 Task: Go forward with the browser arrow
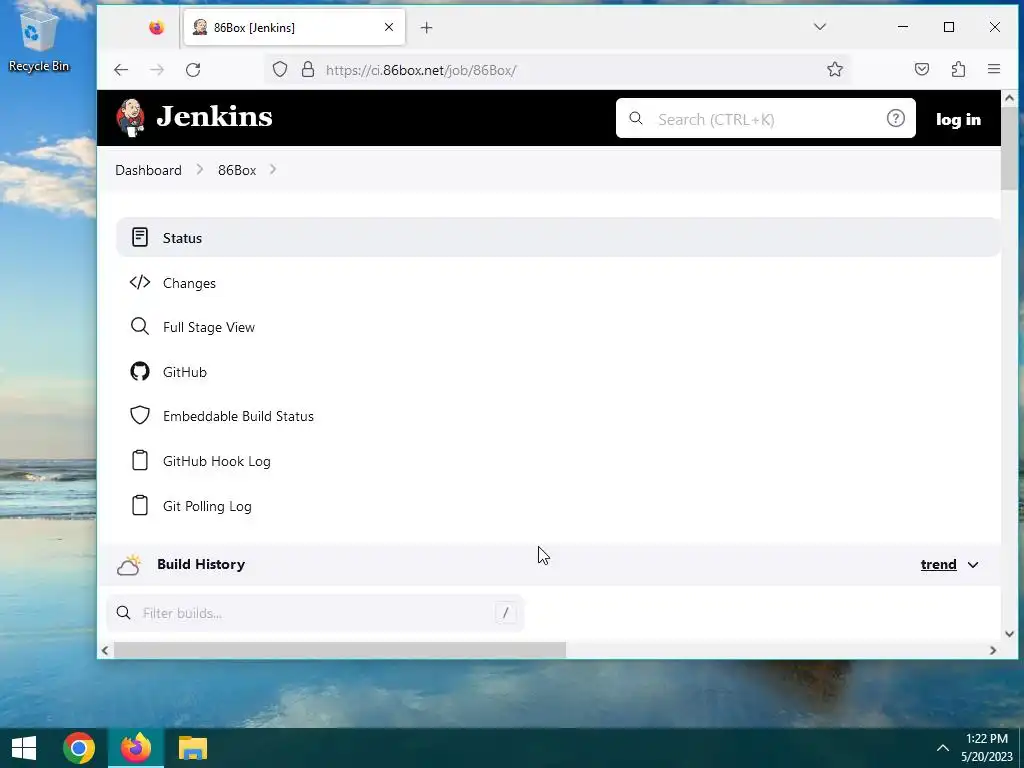tap(157, 70)
